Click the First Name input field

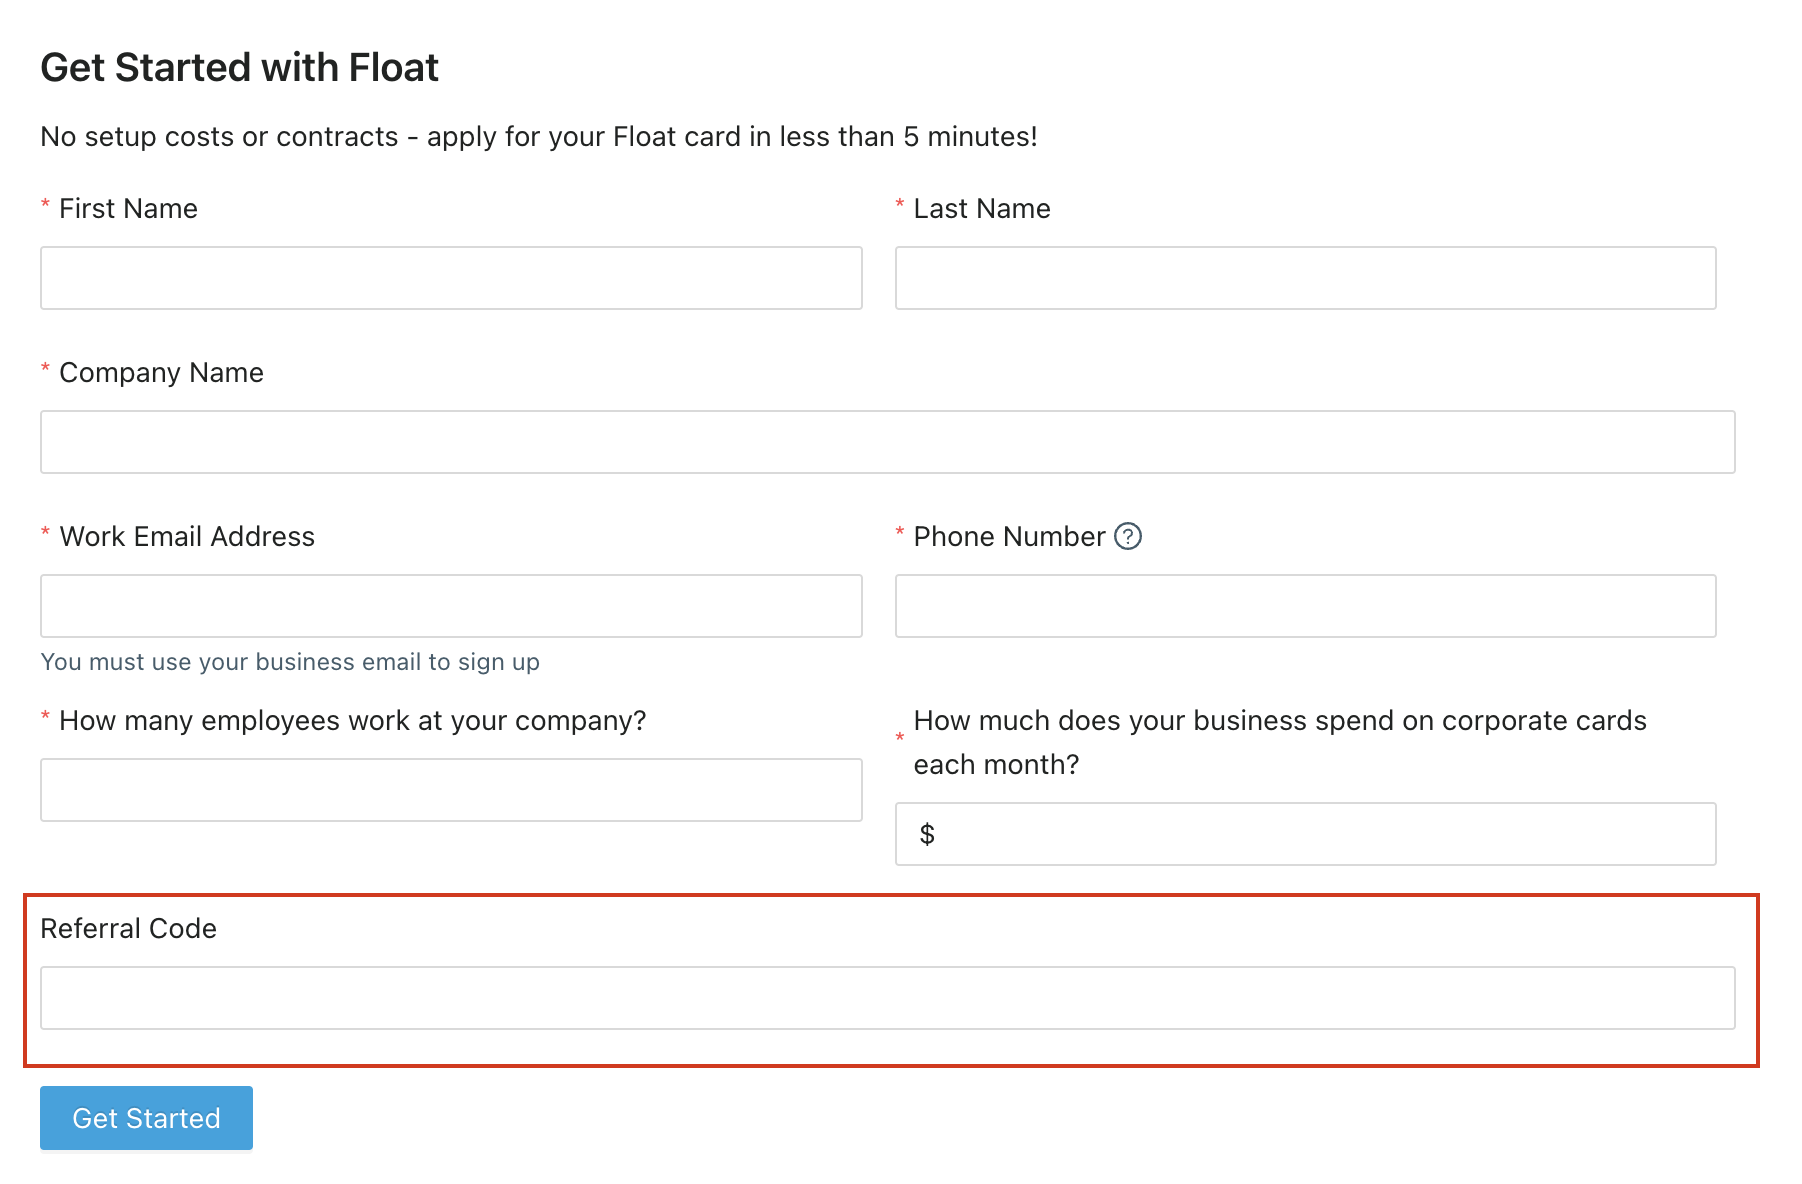tap(451, 278)
